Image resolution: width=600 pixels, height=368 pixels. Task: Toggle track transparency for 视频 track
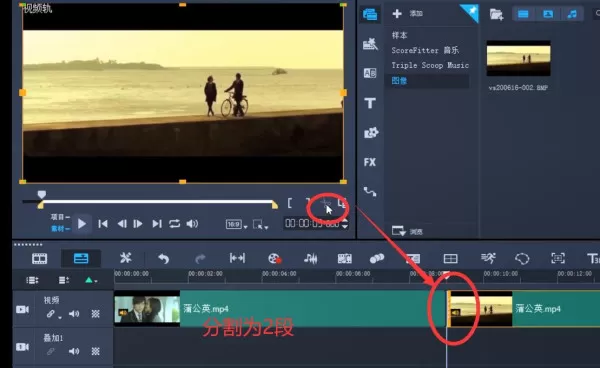point(95,314)
